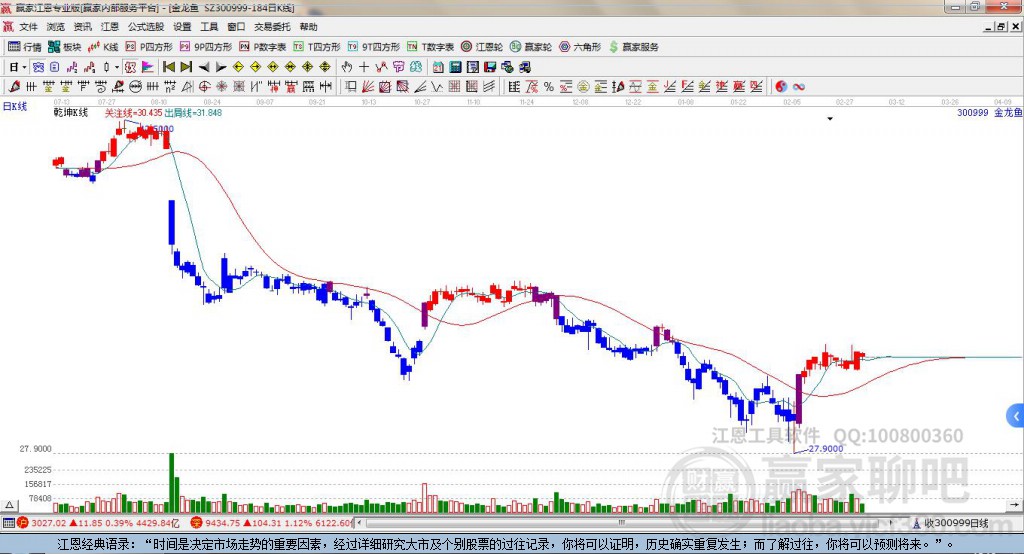
Task: Select the crosshair cursor tool
Action: (x=364, y=67)
